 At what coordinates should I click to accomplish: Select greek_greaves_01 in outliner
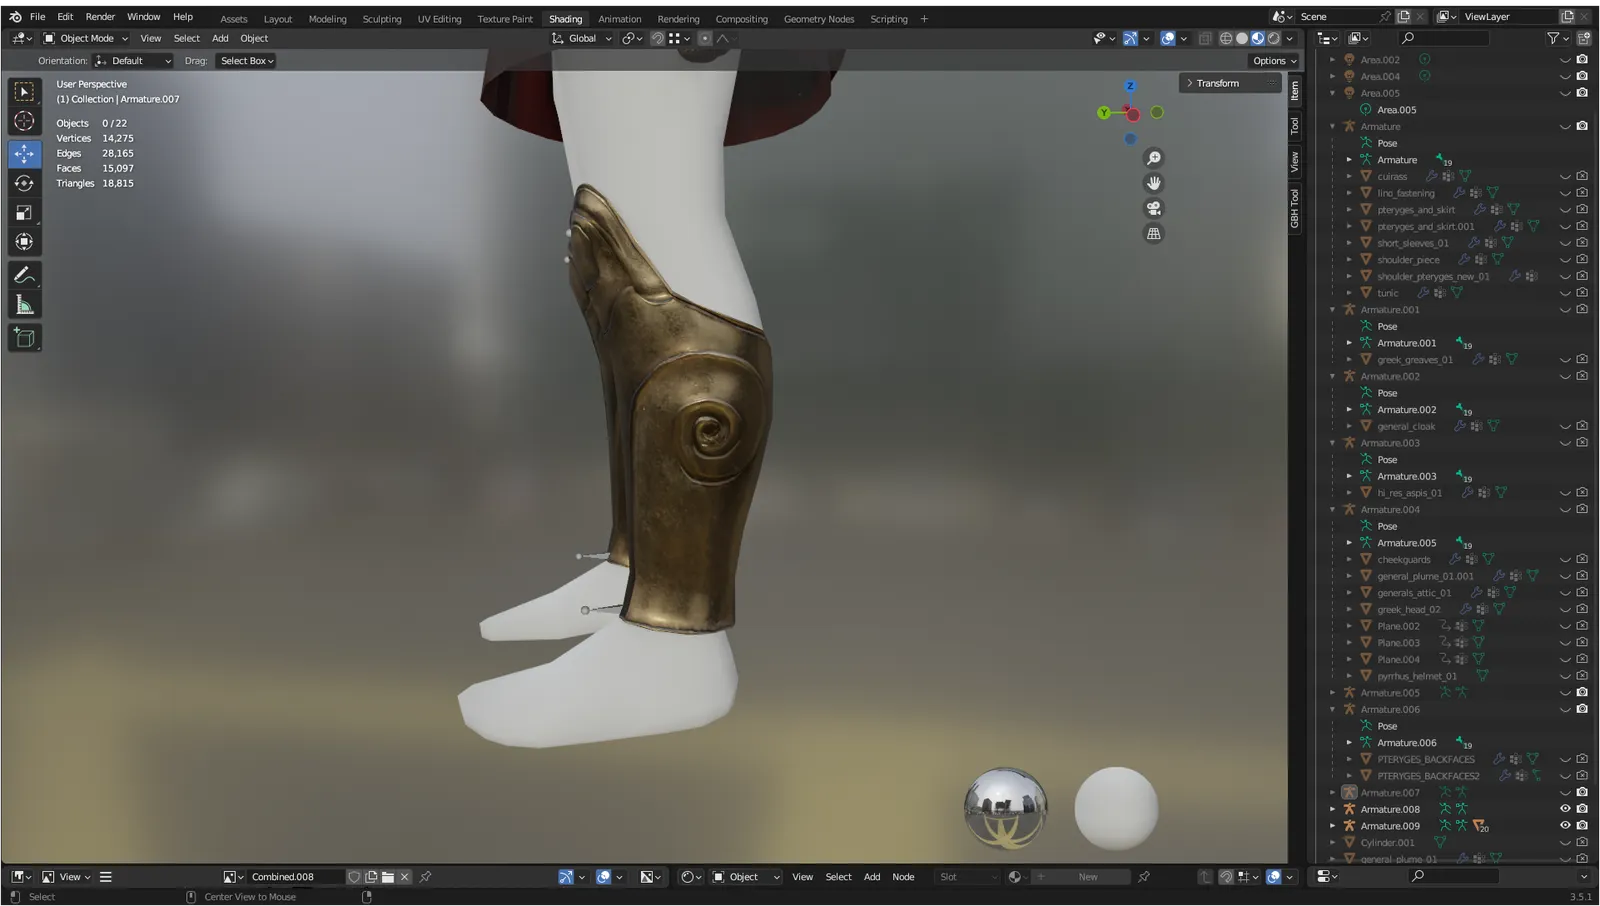(x=1415, y=360)
